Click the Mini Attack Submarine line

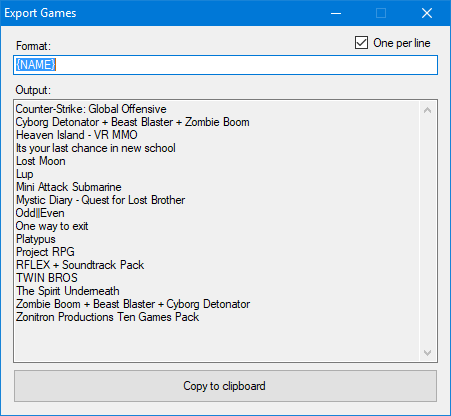click(69, 187)
